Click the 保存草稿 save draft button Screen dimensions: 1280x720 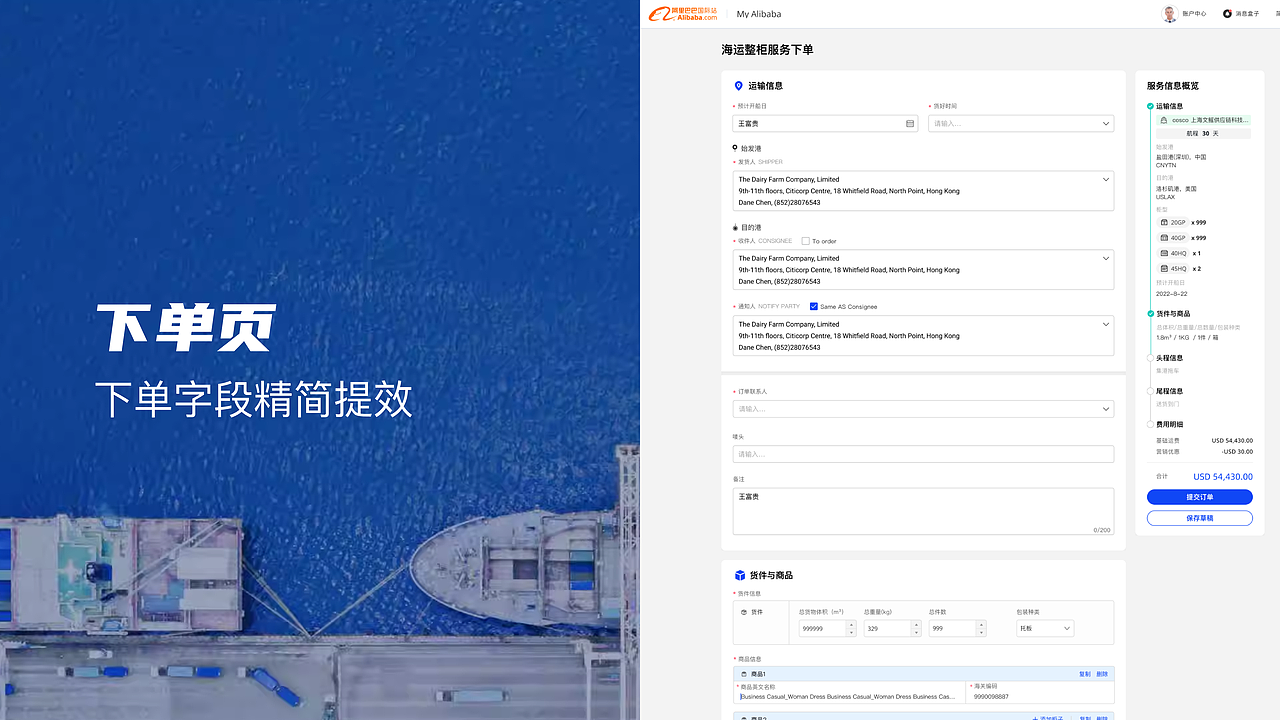coord(1199,518)
